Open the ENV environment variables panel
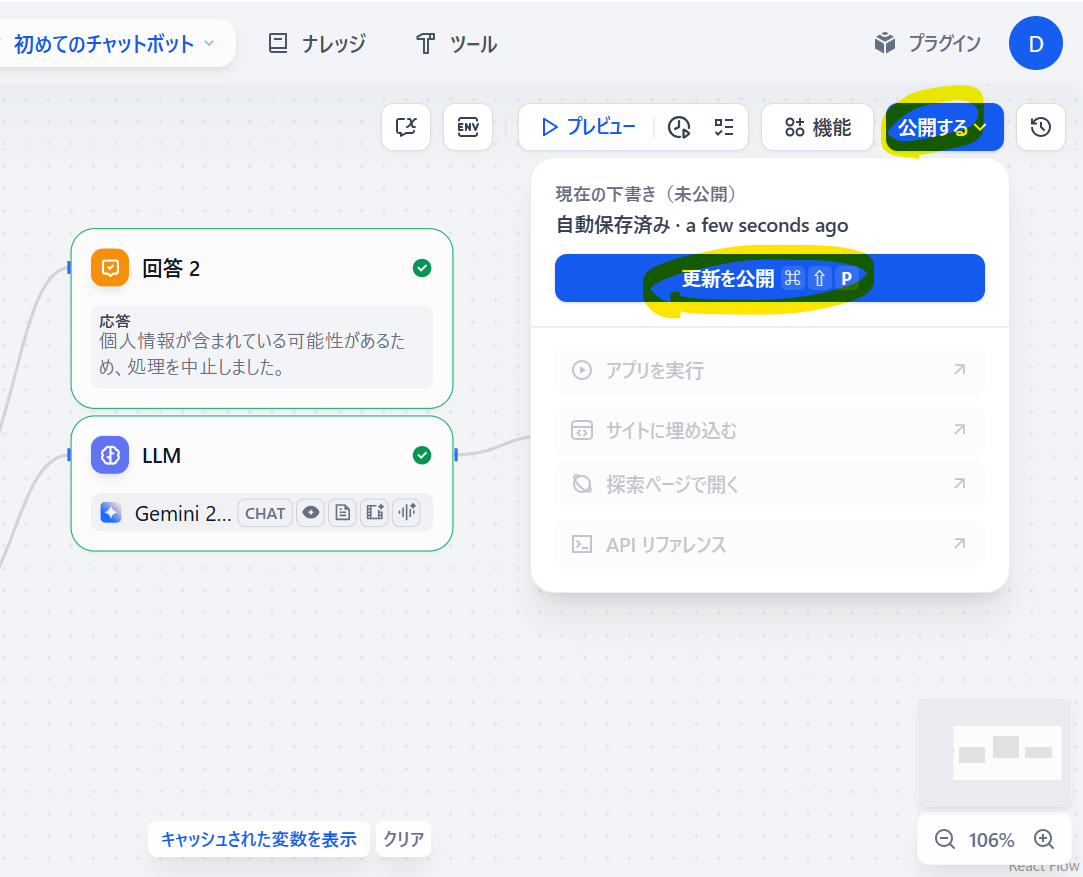This screenshot has width=1083, height=877. pyautogui.click(x=468, y=127)
